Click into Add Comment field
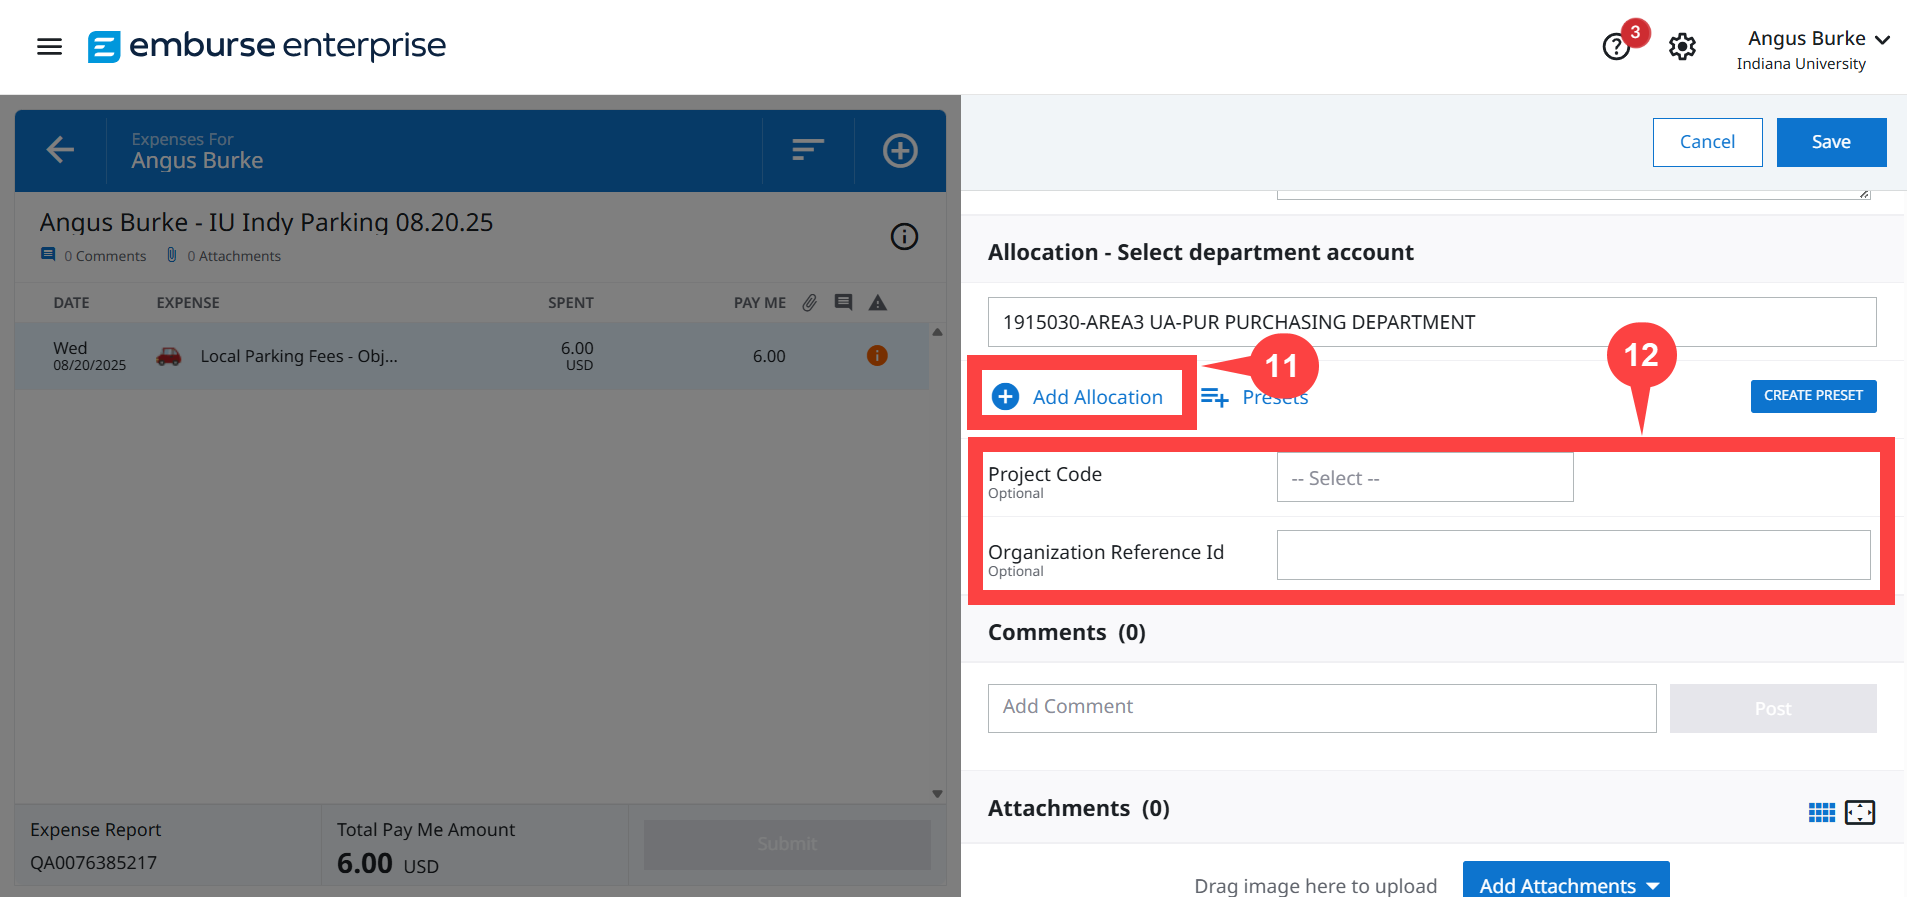 pyautogui.click(x=1321, y=708)
